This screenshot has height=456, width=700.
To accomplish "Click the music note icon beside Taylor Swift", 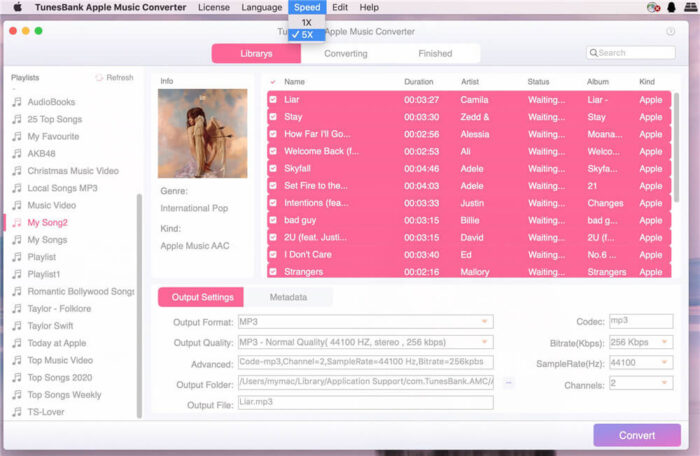I will click(16, 326).
